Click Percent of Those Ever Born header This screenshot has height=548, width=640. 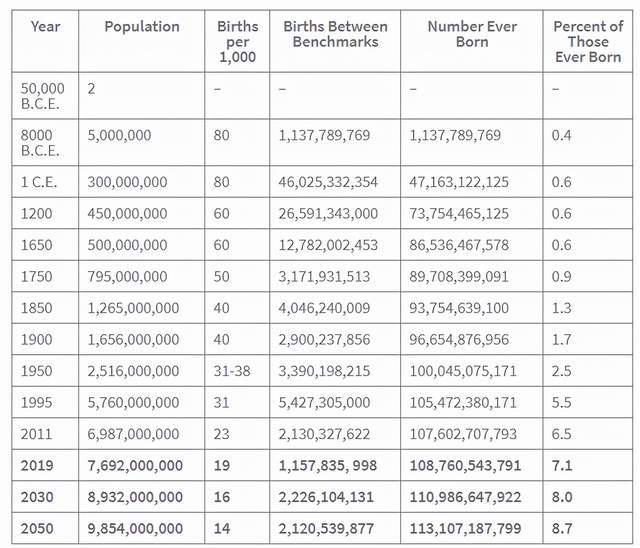[x=587, y=41]
